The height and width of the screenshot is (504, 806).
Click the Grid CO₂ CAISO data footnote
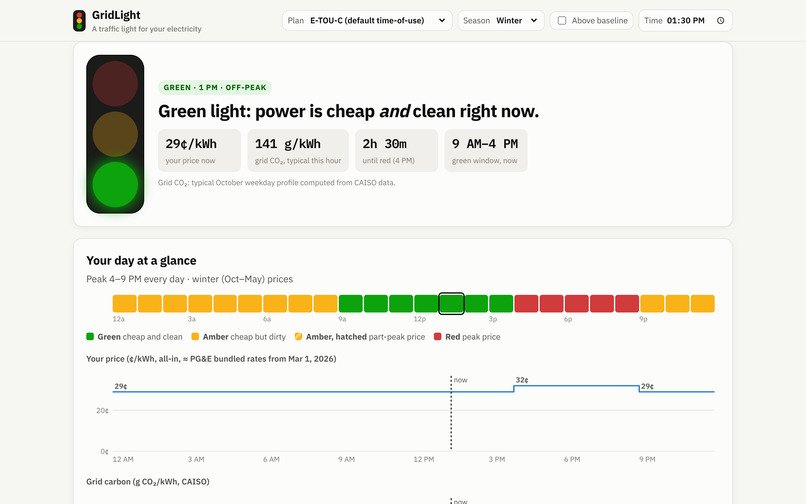click(x=277, y=183)
